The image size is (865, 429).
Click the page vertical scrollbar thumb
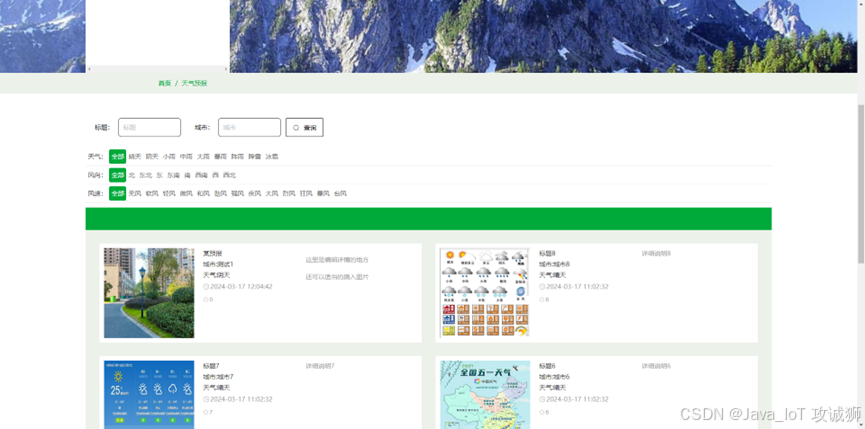pos(861,182)
